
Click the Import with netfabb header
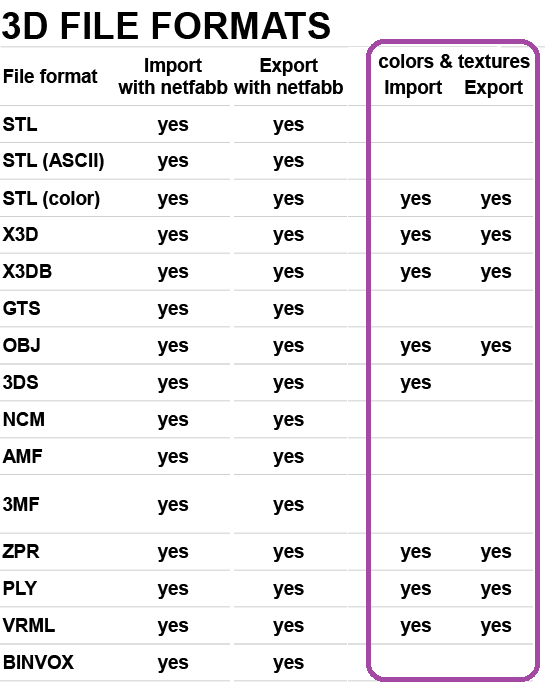click(173, 76)
